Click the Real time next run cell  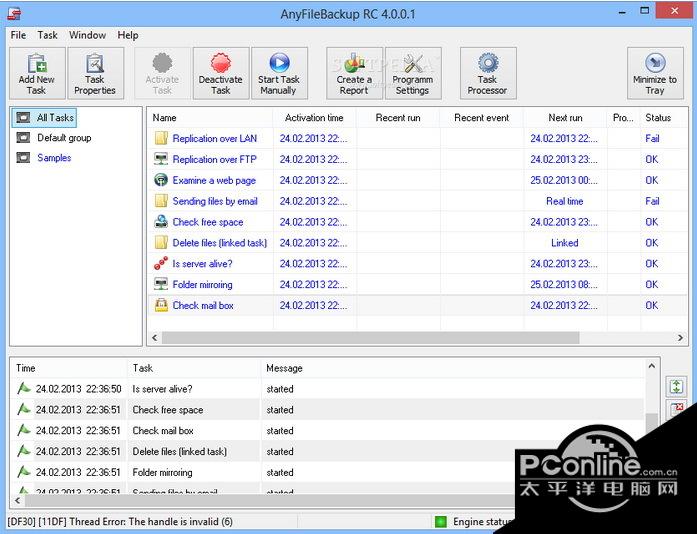pos(565,201)
